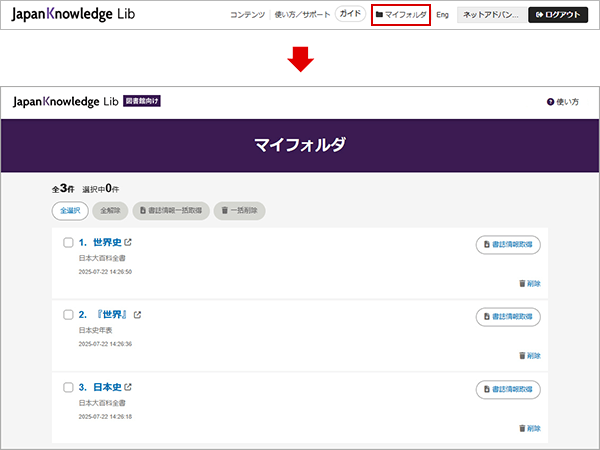This screenshot has width=600, height=450.
Task: Open external link icon beside 世界史
Action: pyautogui.click(x=127, y=243)
